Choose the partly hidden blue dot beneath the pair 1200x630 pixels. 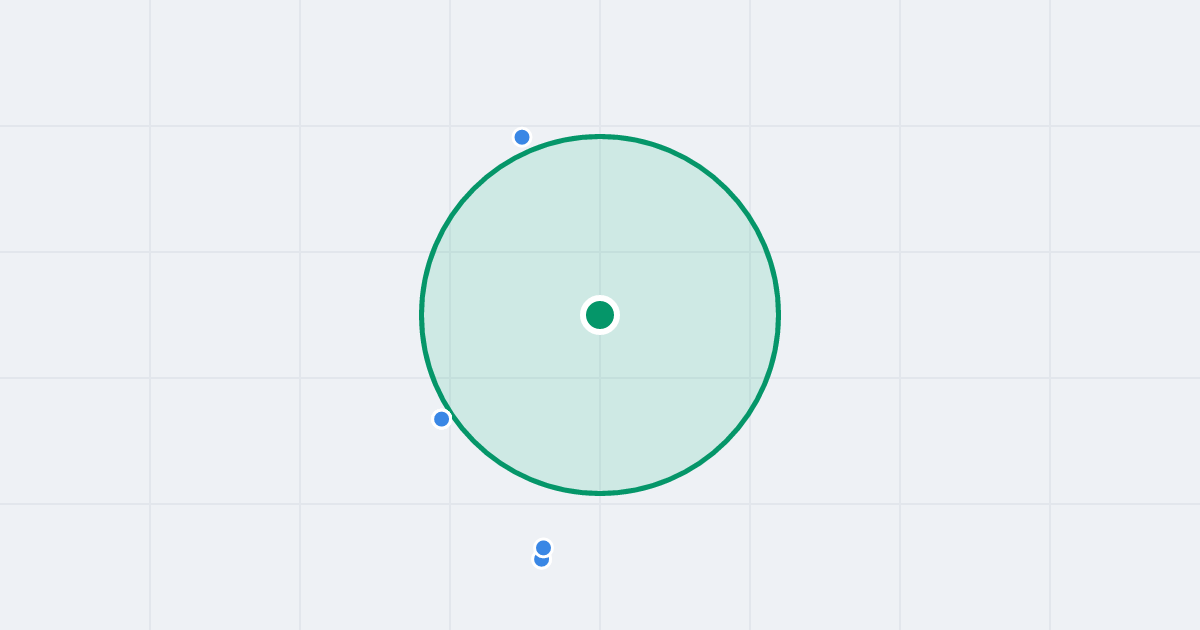pyautogui.click(x=541, y=561)
